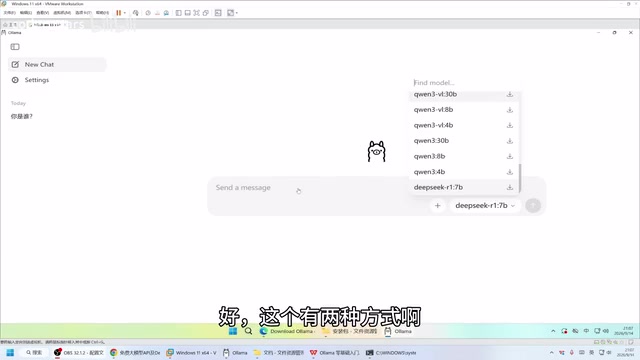This screenshot has width=640, height=360.
Task: Open the guest Windows Start menu
Action: pos(233,331)
